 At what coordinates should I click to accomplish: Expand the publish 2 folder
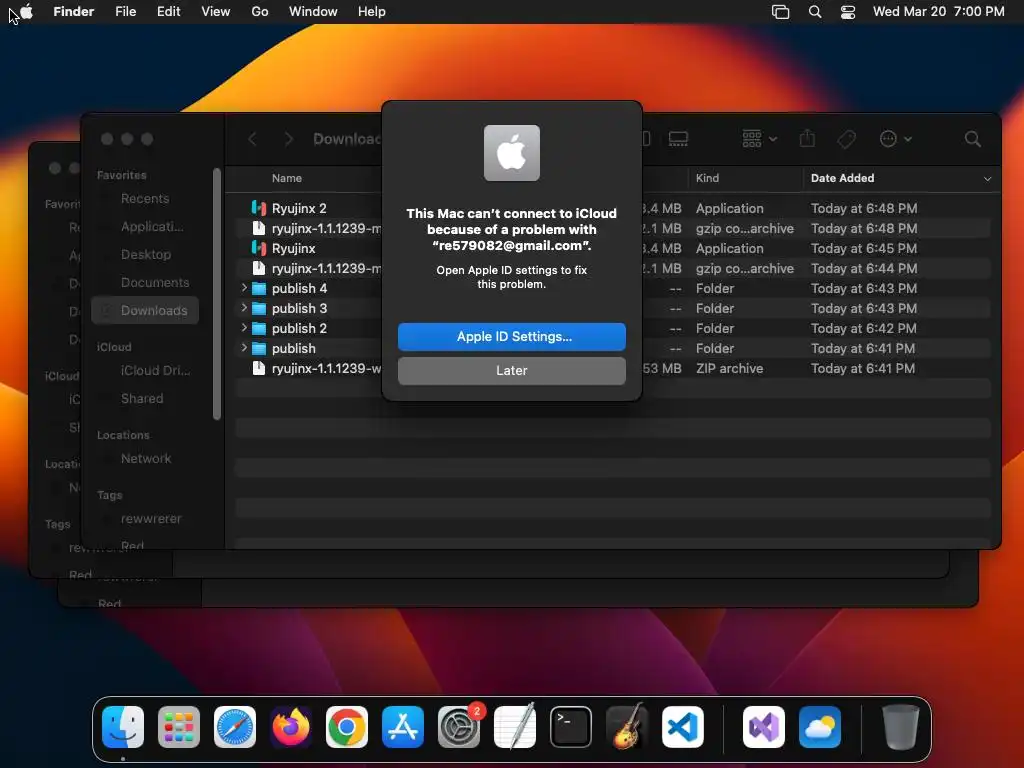coord(244,328)
